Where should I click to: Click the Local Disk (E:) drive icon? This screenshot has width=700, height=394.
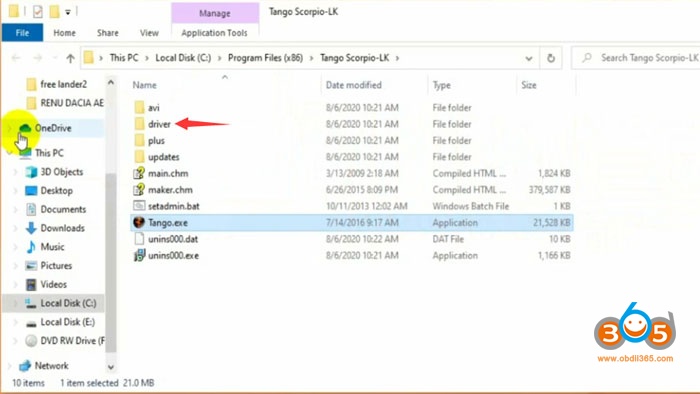(x=31, y=323)
